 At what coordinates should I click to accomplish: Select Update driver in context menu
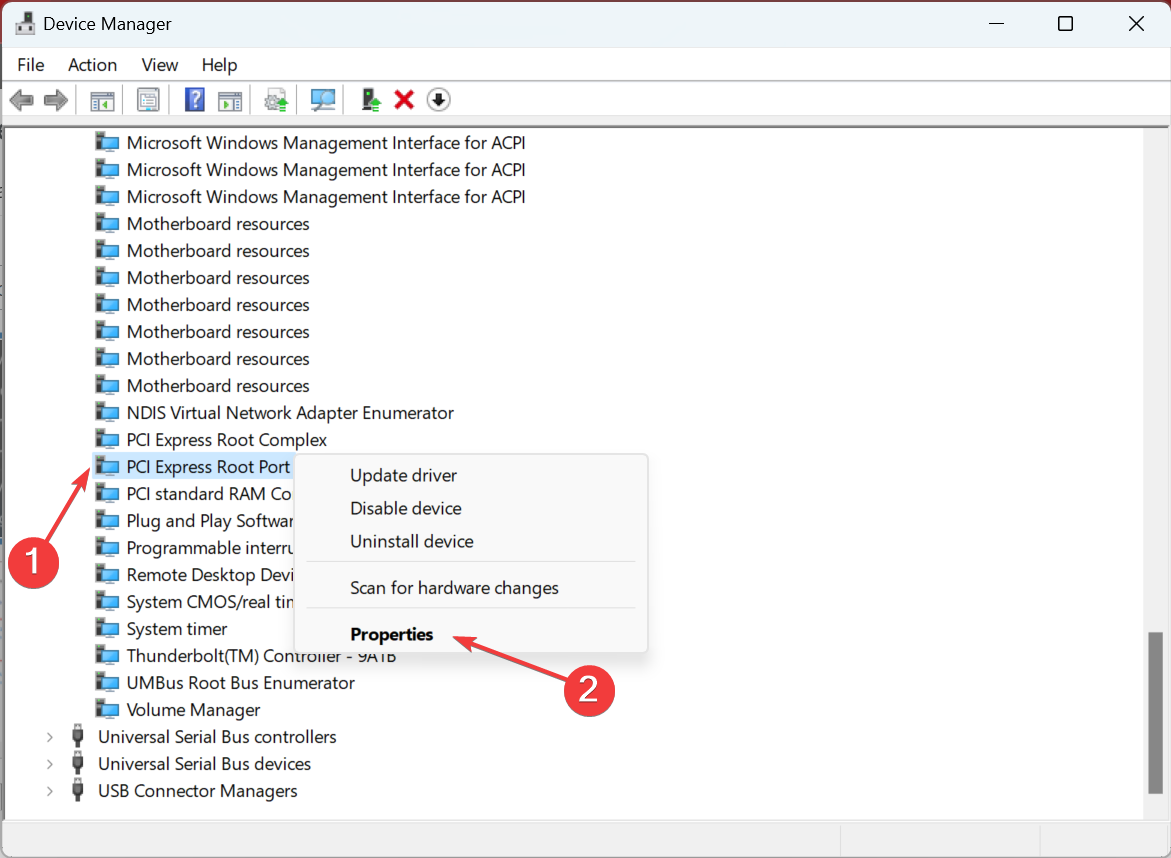(x=403, y=475)
